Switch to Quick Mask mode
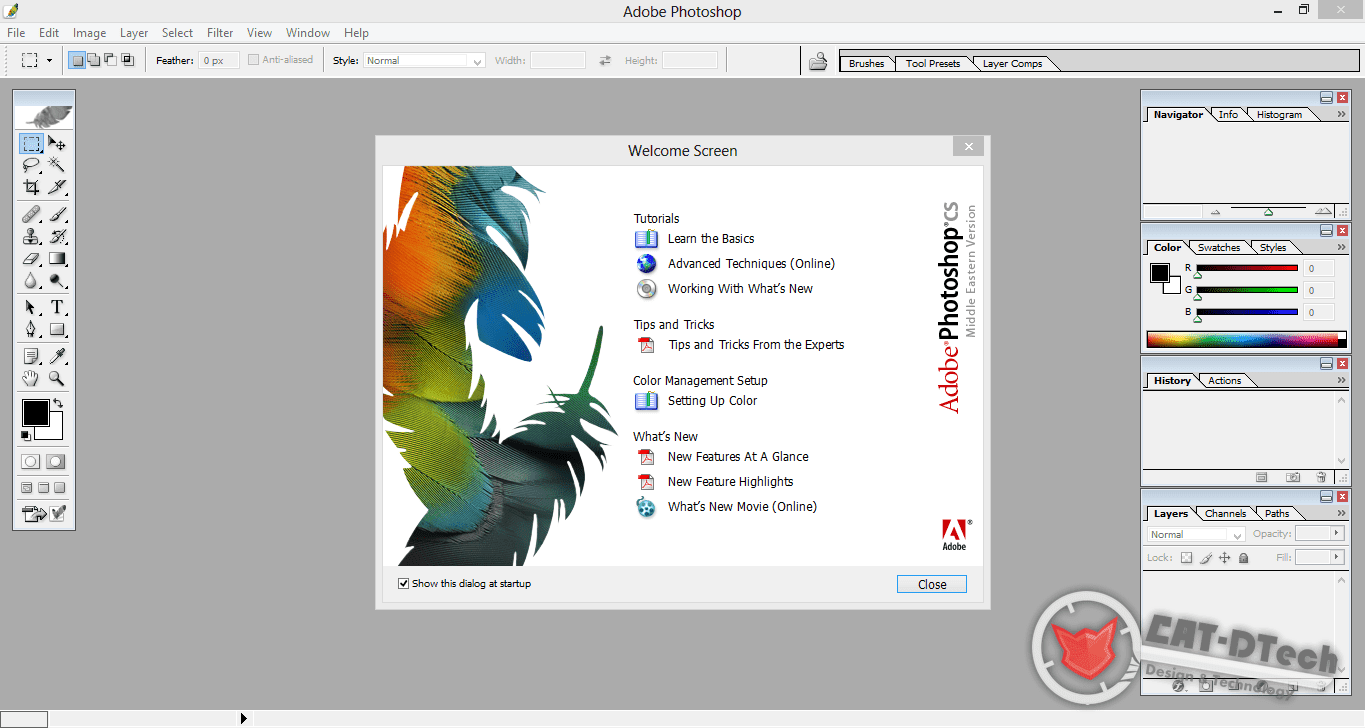 56,461
